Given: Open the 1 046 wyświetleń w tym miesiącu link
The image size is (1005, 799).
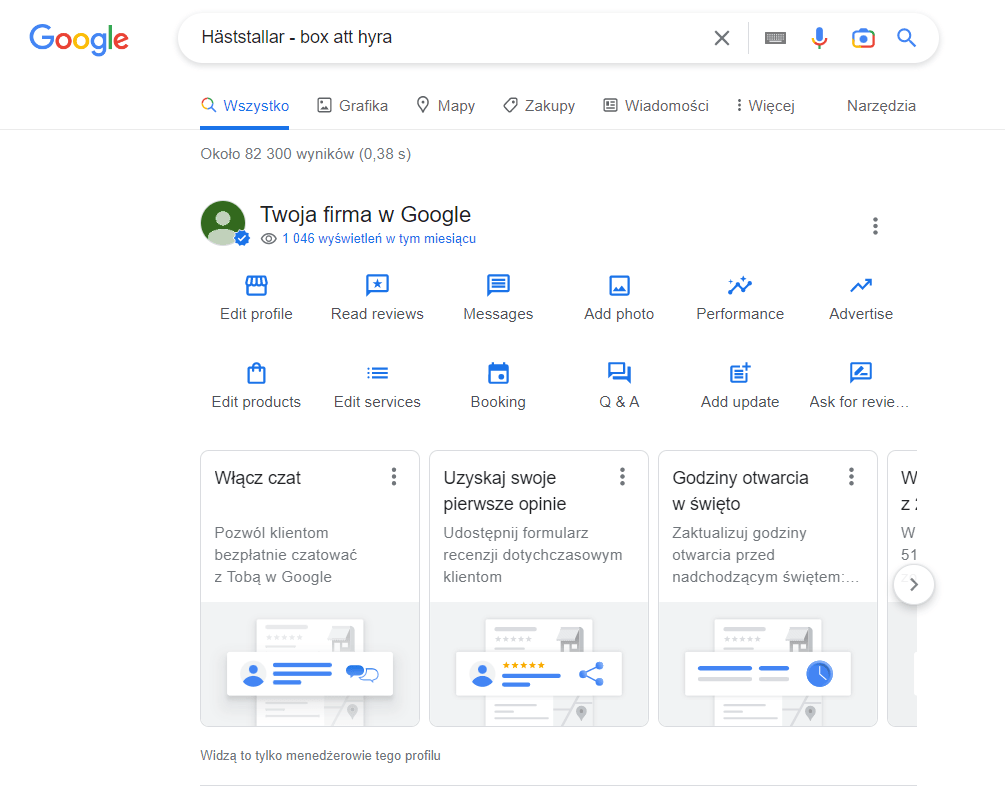Looking at the screenshot, I should coord(379,238).
